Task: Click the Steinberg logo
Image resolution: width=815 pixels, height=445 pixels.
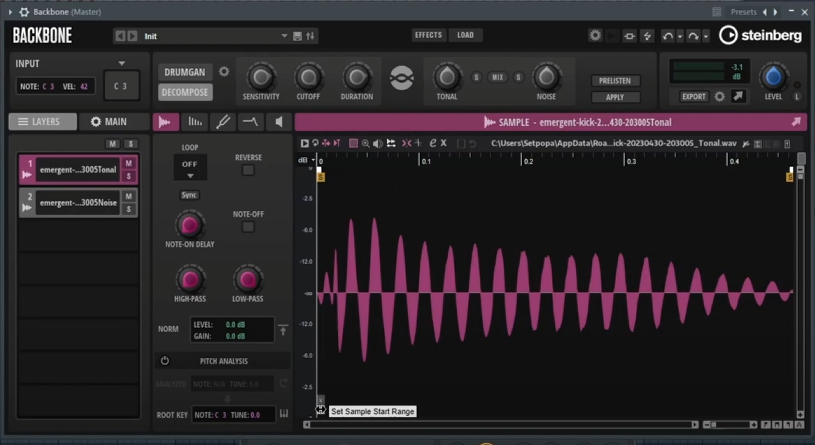Action: click(760, 35)
